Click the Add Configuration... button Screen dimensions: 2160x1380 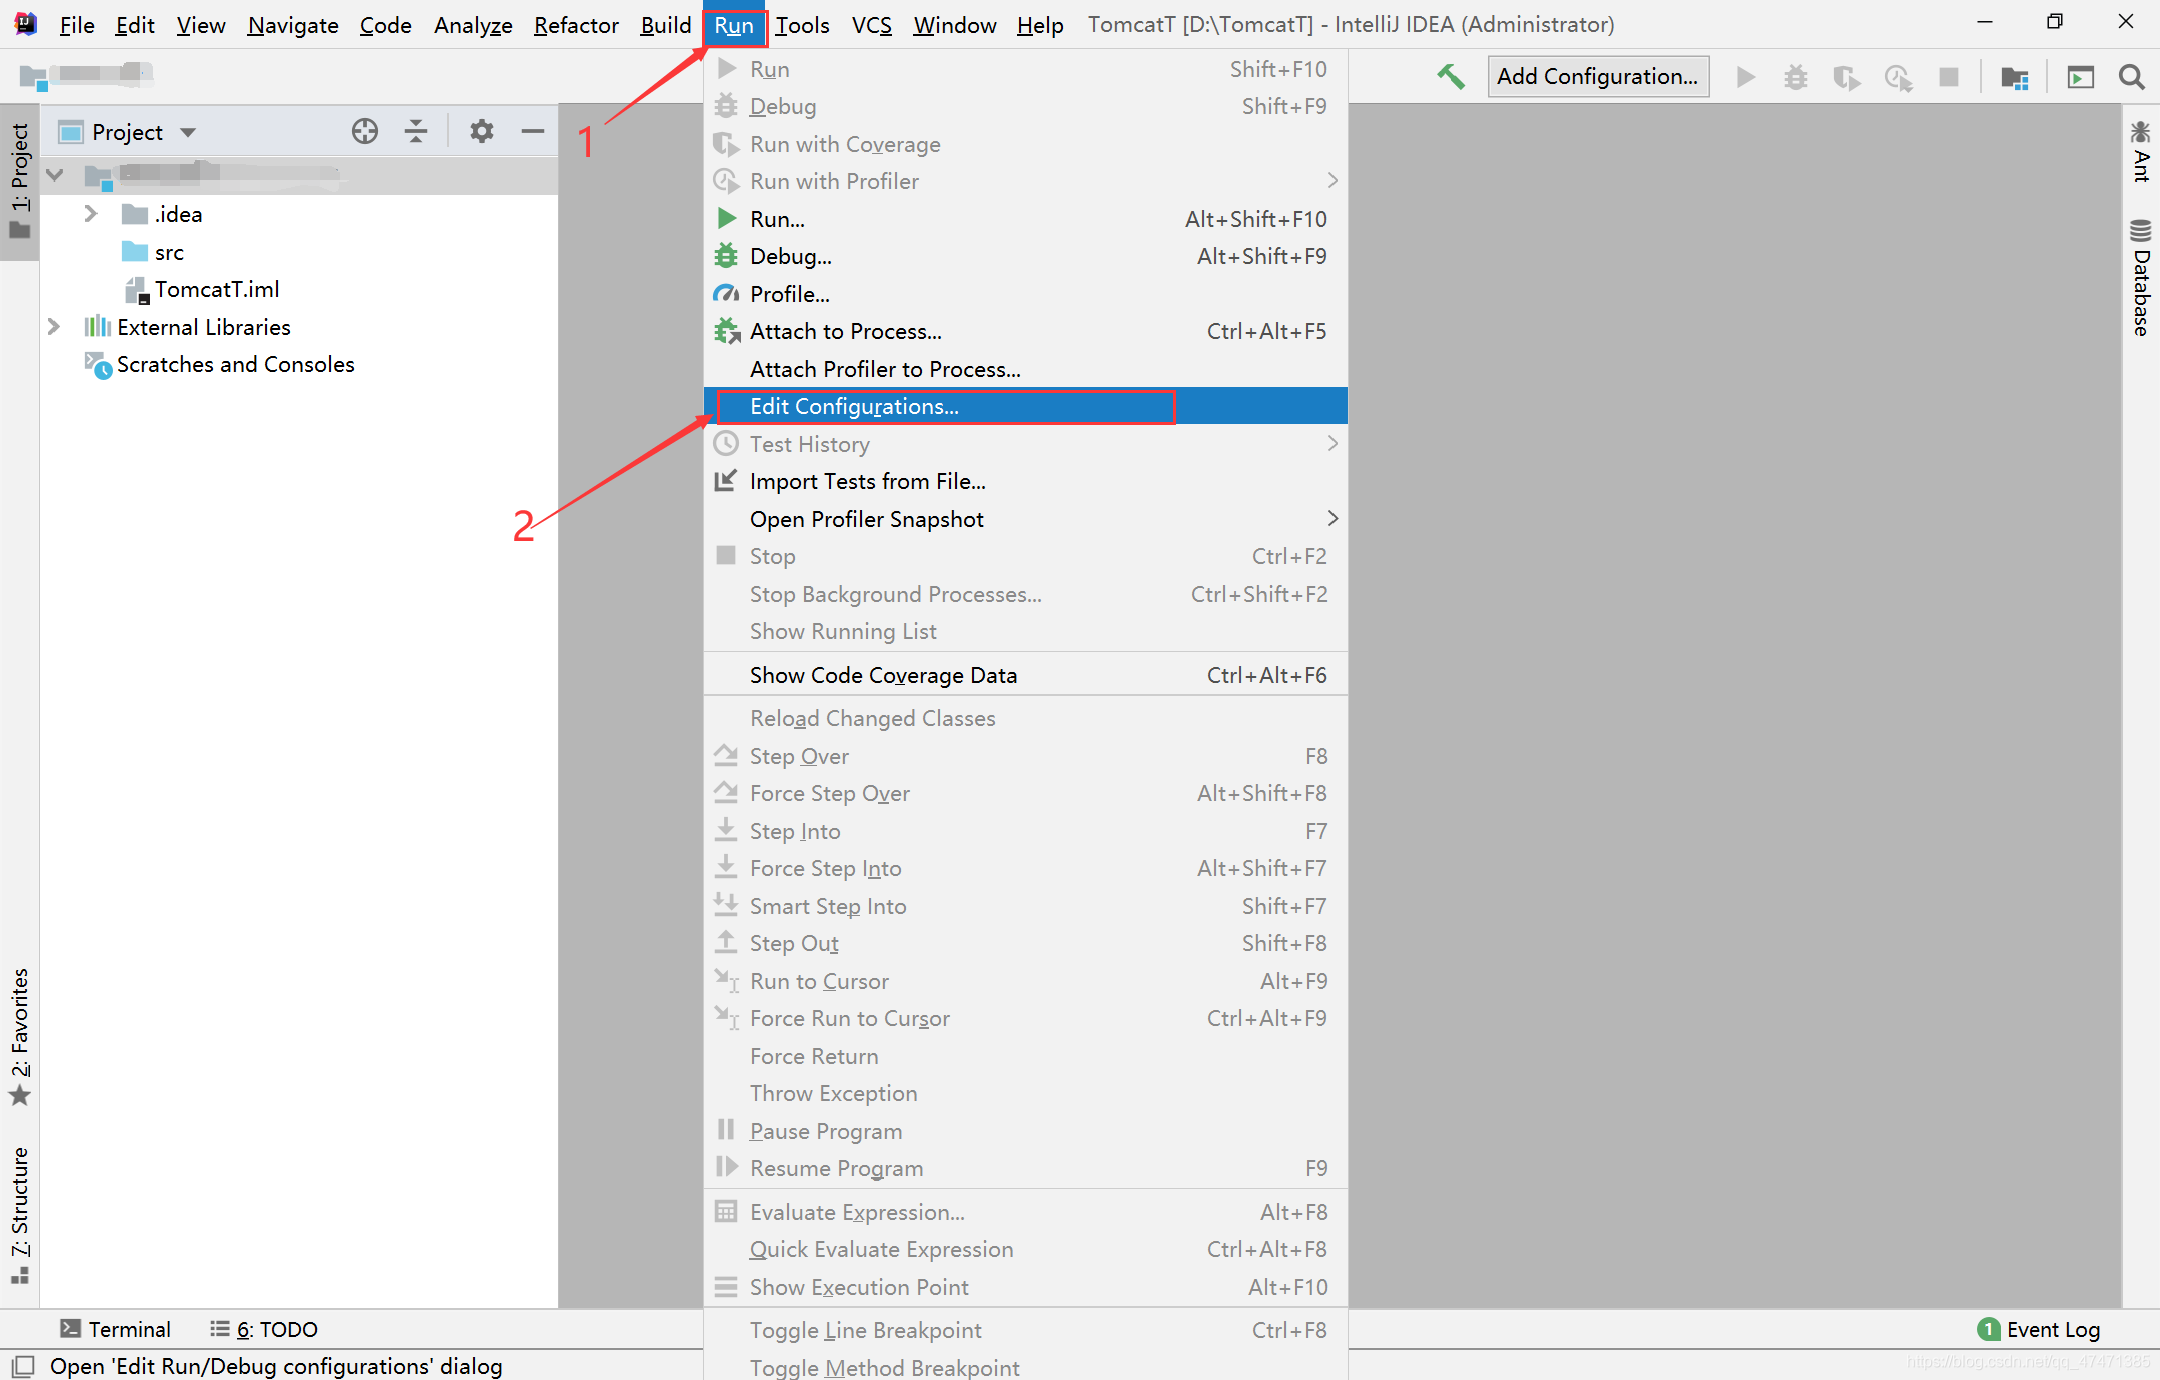[1598, 76]
